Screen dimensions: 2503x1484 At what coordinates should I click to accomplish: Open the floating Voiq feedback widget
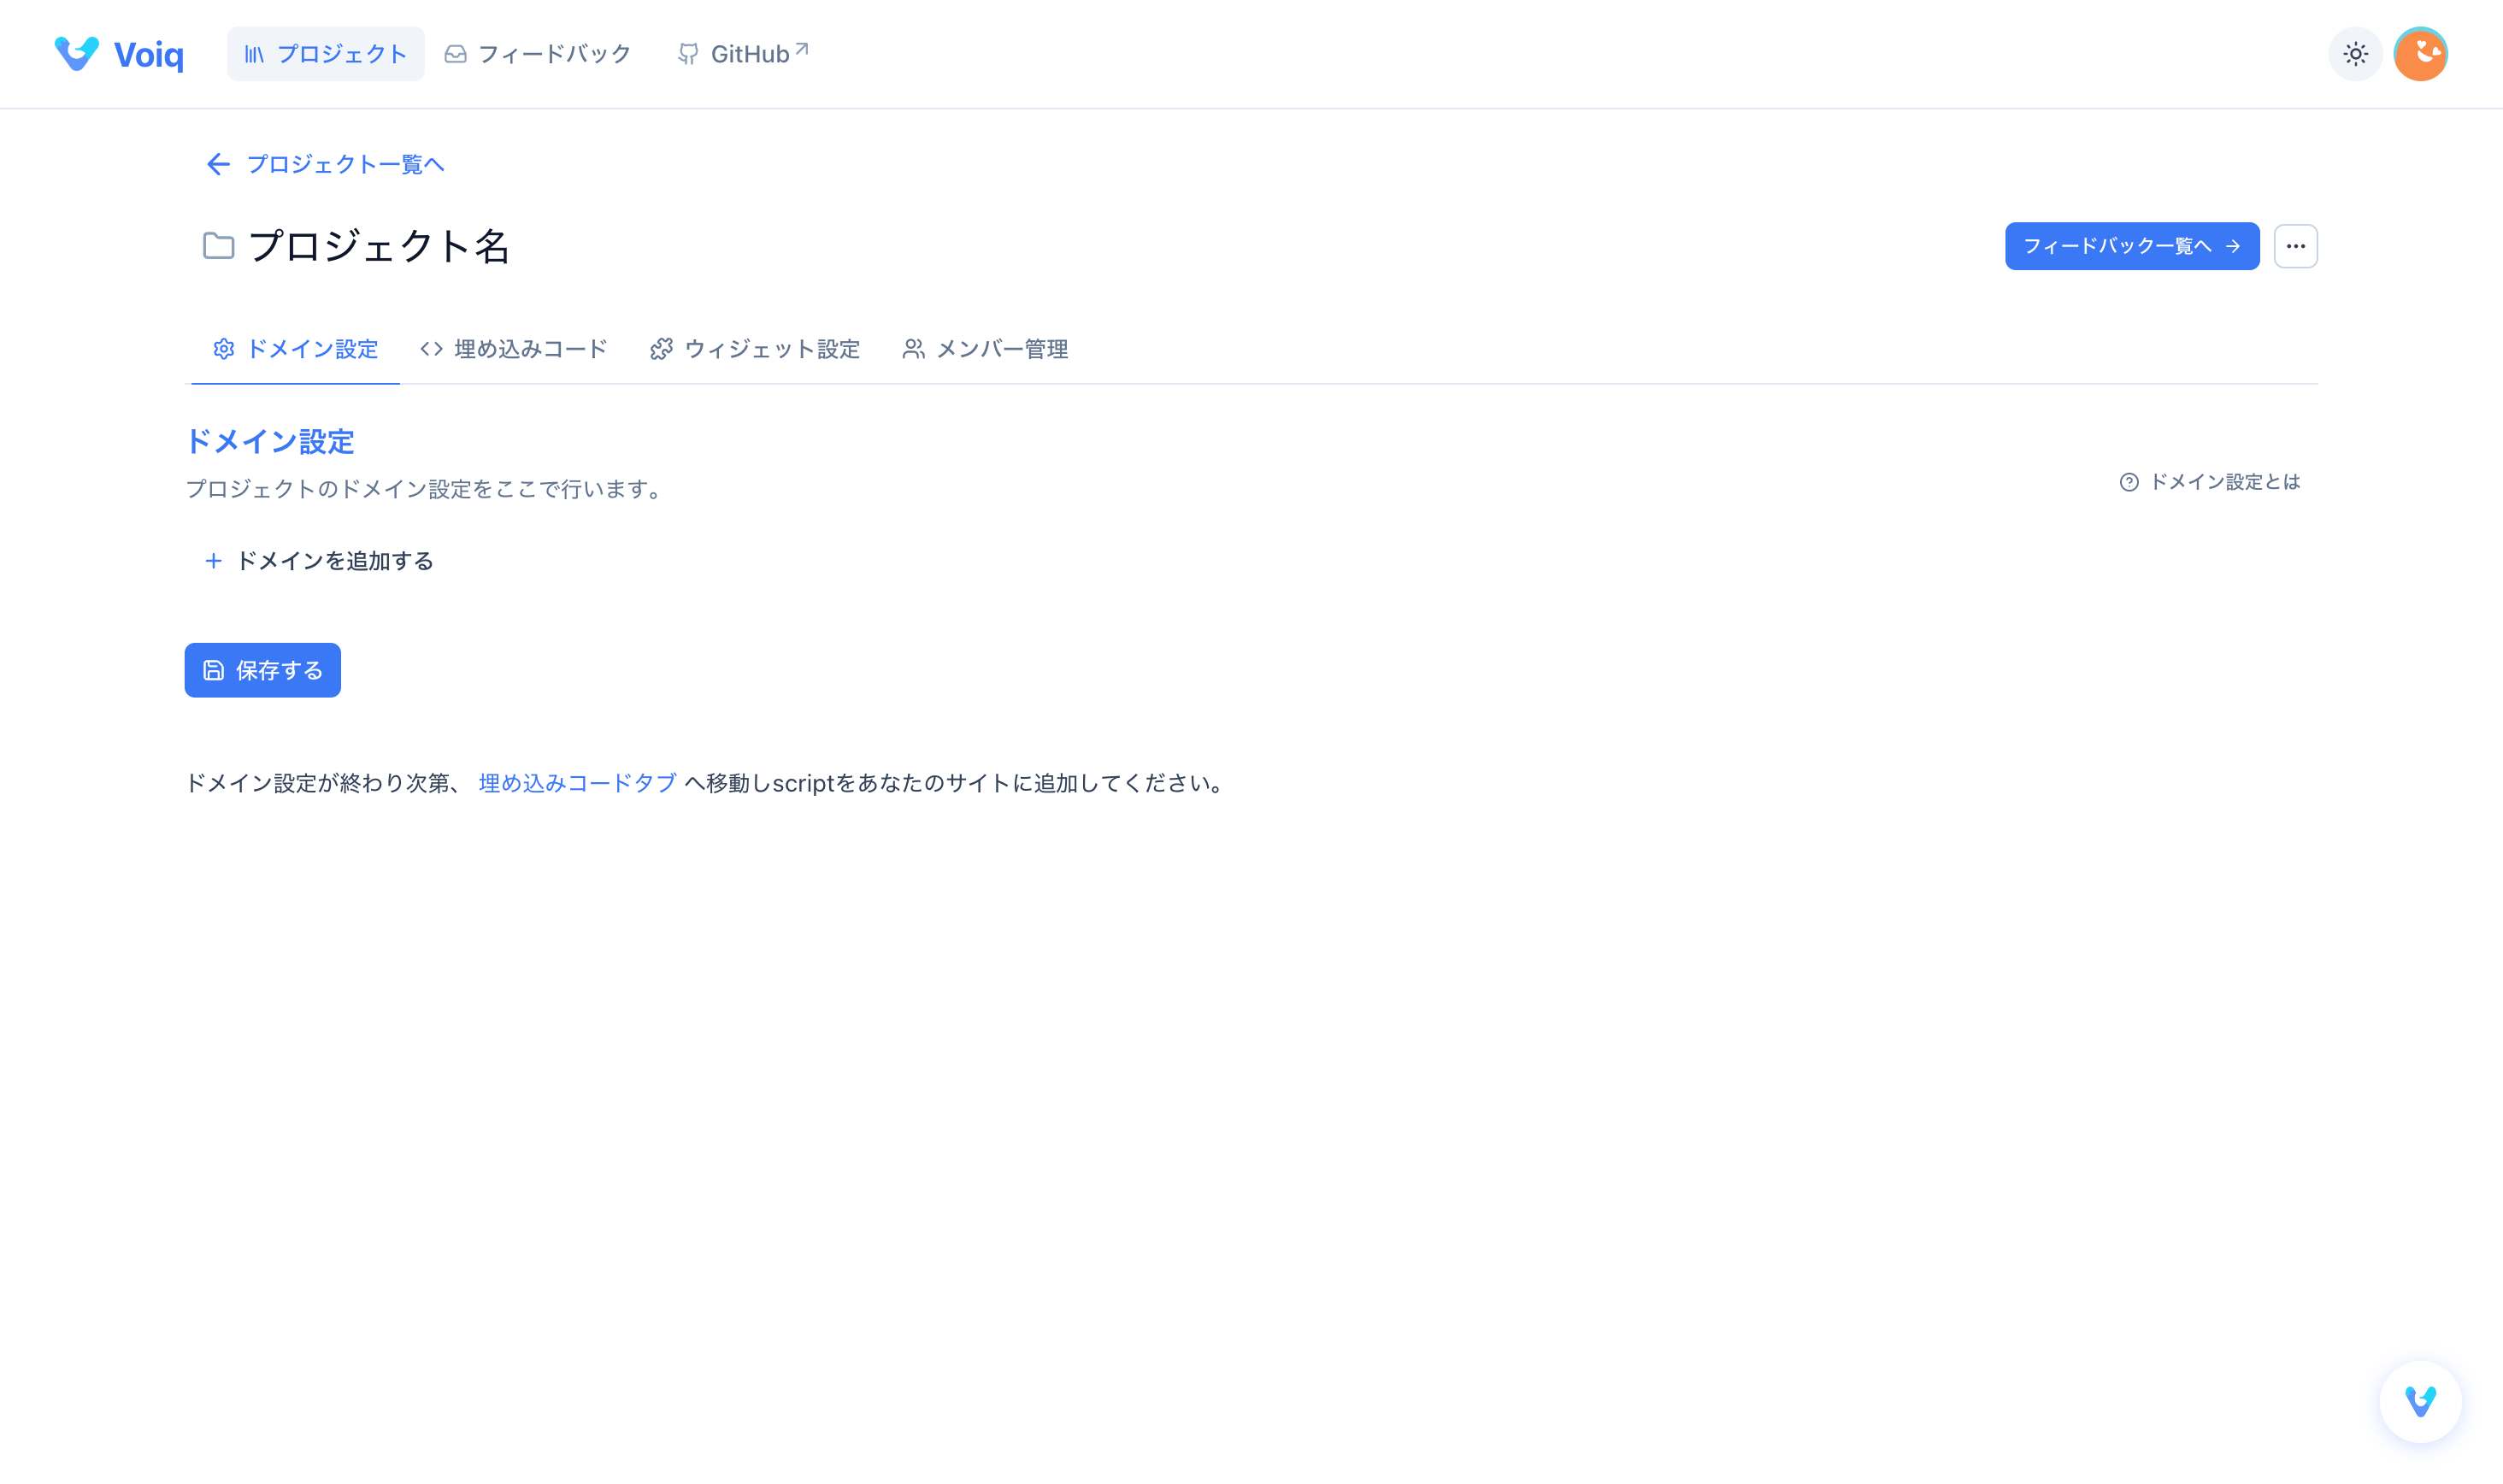pos(2420,1401)
